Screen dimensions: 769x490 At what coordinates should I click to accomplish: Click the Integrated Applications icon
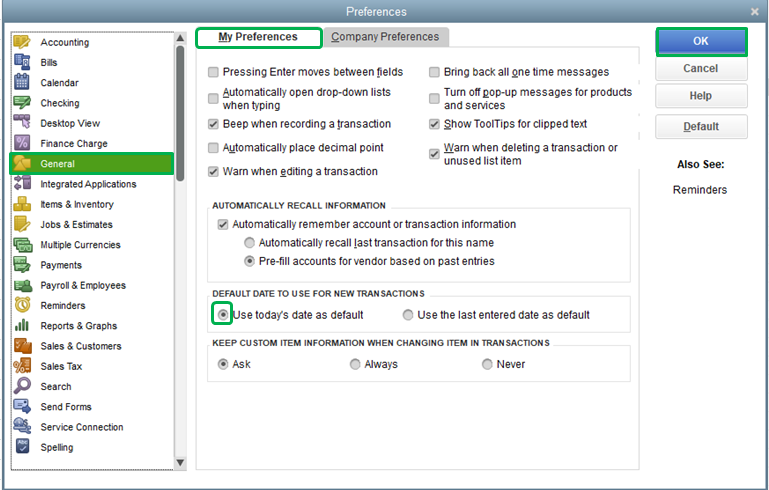click(x=22, y=184)
